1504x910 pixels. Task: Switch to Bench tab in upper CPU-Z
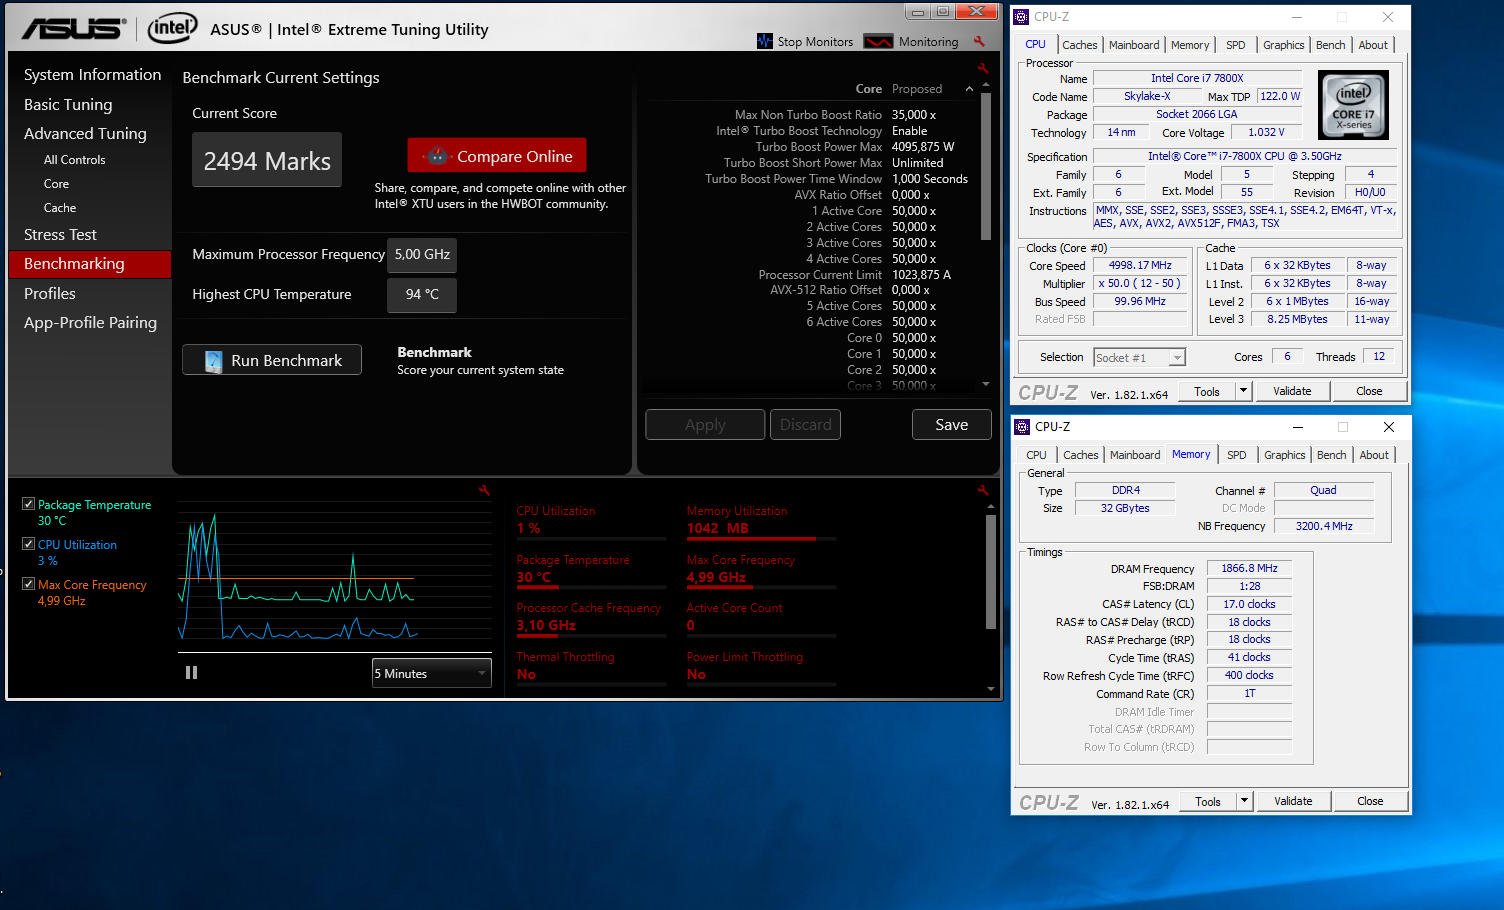(x=1330, y=45)
